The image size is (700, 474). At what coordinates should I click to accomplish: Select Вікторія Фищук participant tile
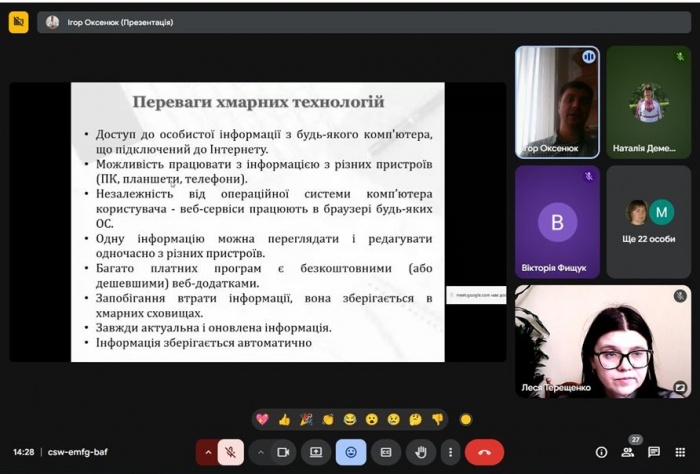[x=557, y=221]
